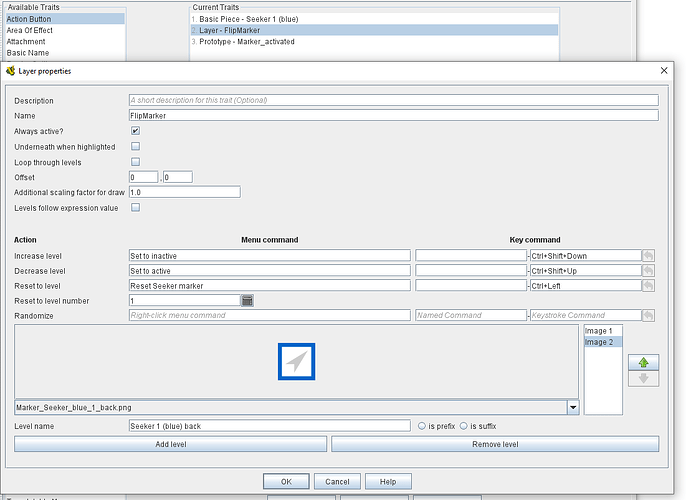Select the 'is prefix' radio button

point(423,426)
